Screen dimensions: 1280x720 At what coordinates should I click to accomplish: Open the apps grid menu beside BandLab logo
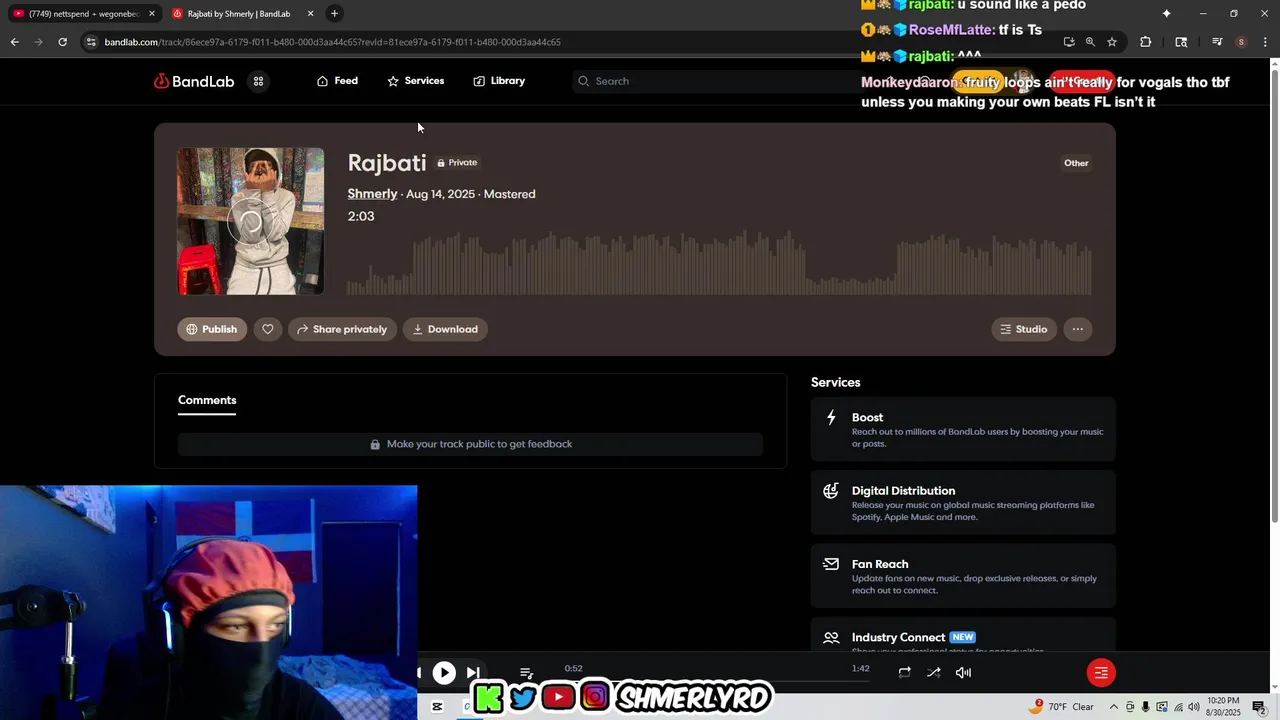coord(258,81)
